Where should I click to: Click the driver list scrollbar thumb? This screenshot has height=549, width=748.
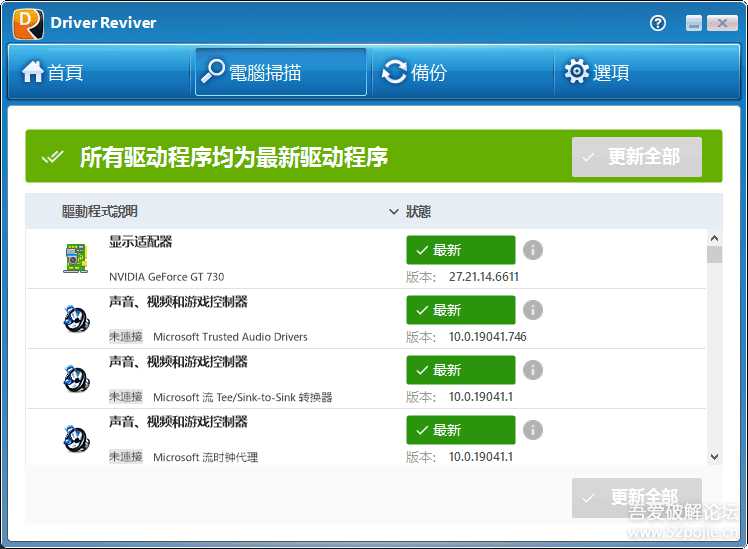[714, 255]
